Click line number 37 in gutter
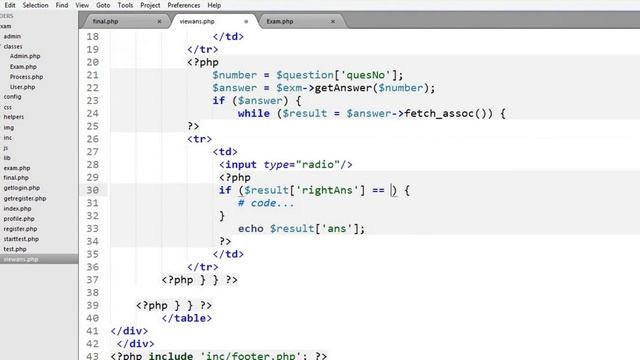This screenshot has height=360, width=640. pyautogui.click(x=93, y=280)
